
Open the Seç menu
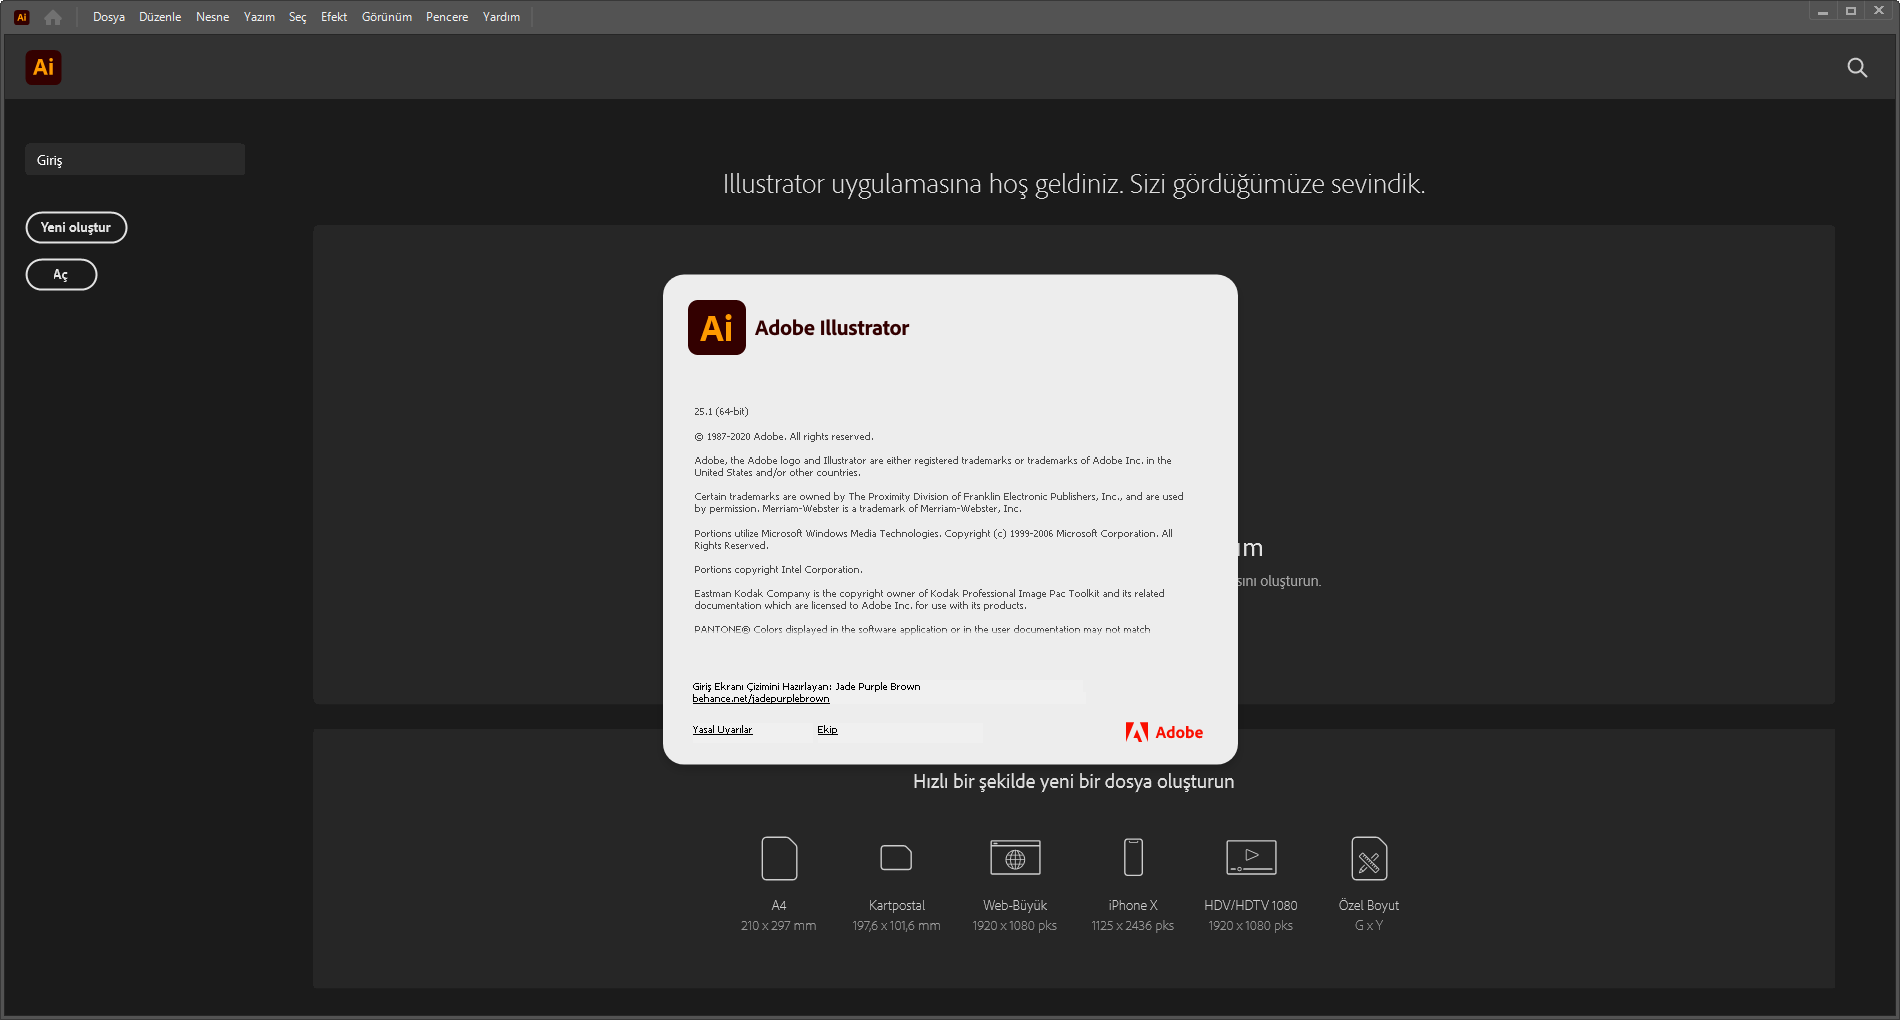(x=298, y=17)
